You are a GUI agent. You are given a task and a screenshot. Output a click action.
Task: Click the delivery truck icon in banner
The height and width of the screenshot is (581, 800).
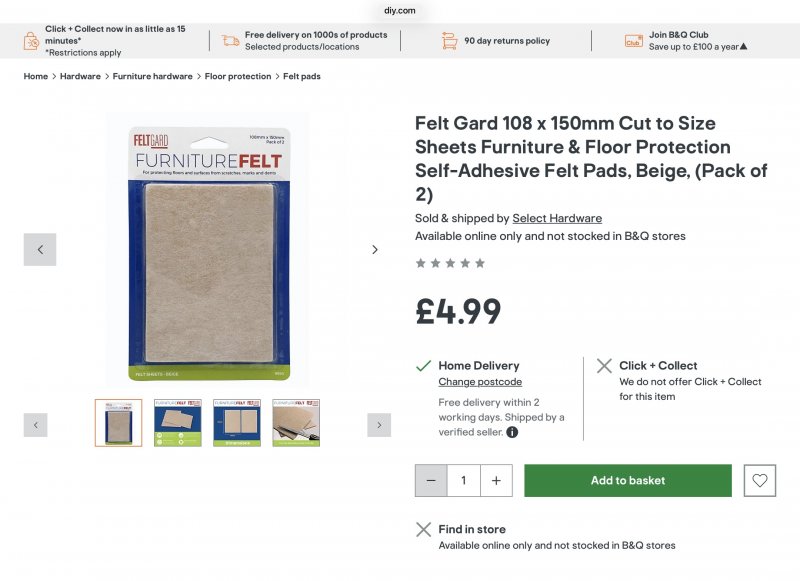231,41
